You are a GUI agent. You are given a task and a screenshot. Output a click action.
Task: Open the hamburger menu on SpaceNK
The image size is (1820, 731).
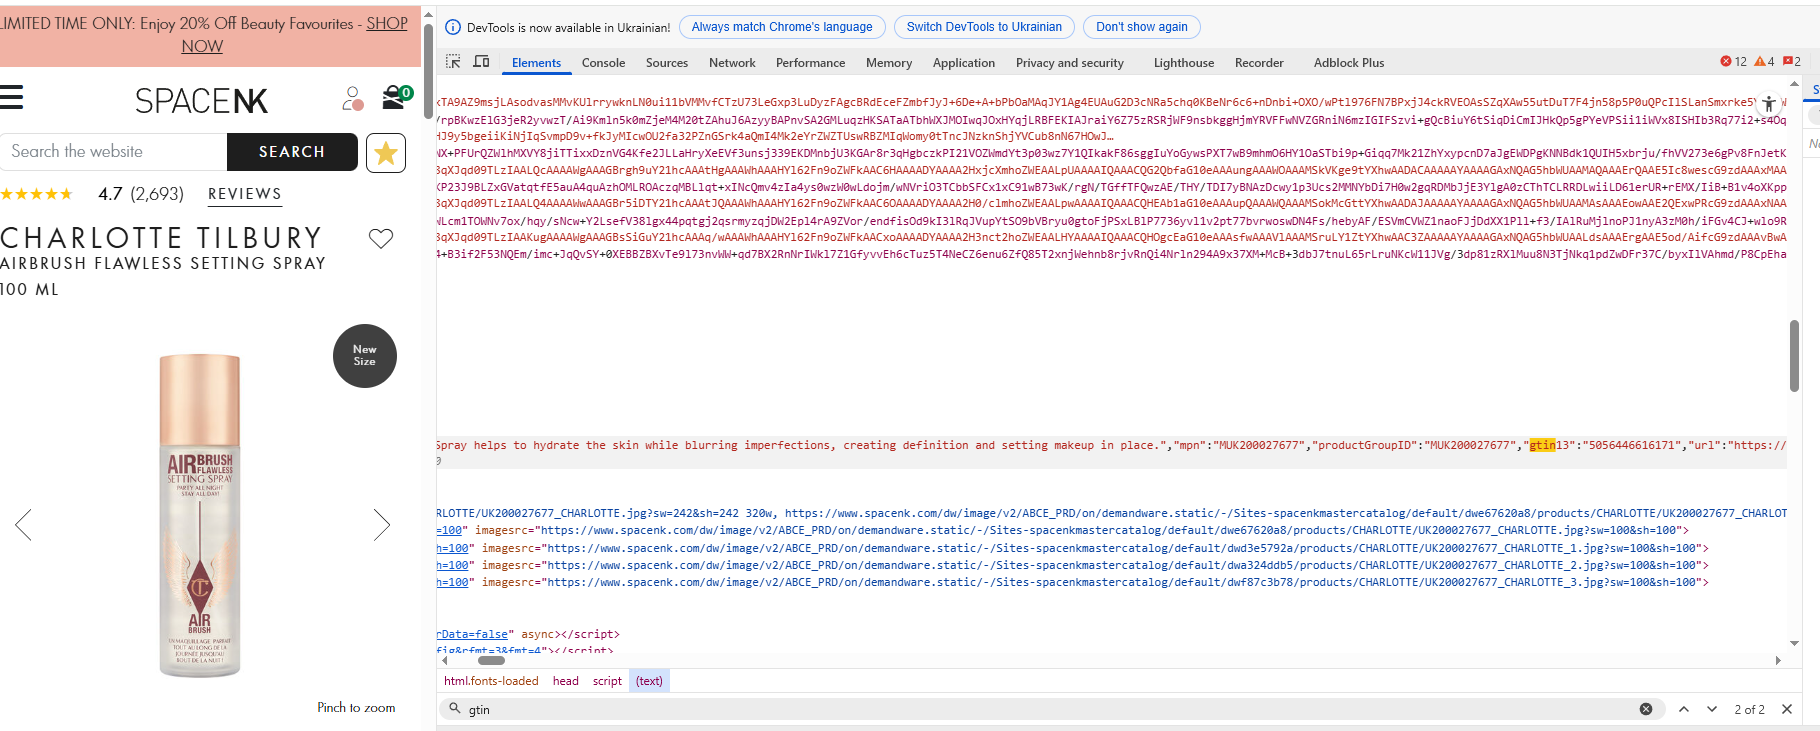coord(11,97)
